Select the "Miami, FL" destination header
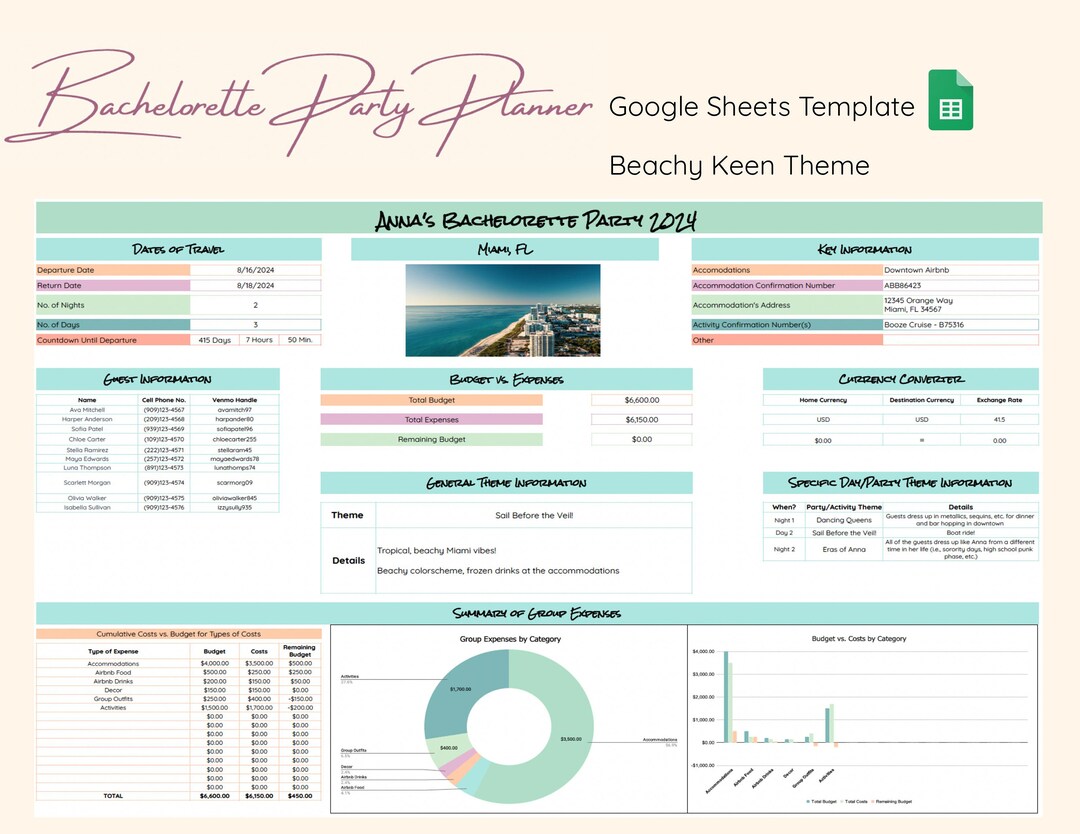The height and width of the screenshot is (834, 1080). point(505,249)
